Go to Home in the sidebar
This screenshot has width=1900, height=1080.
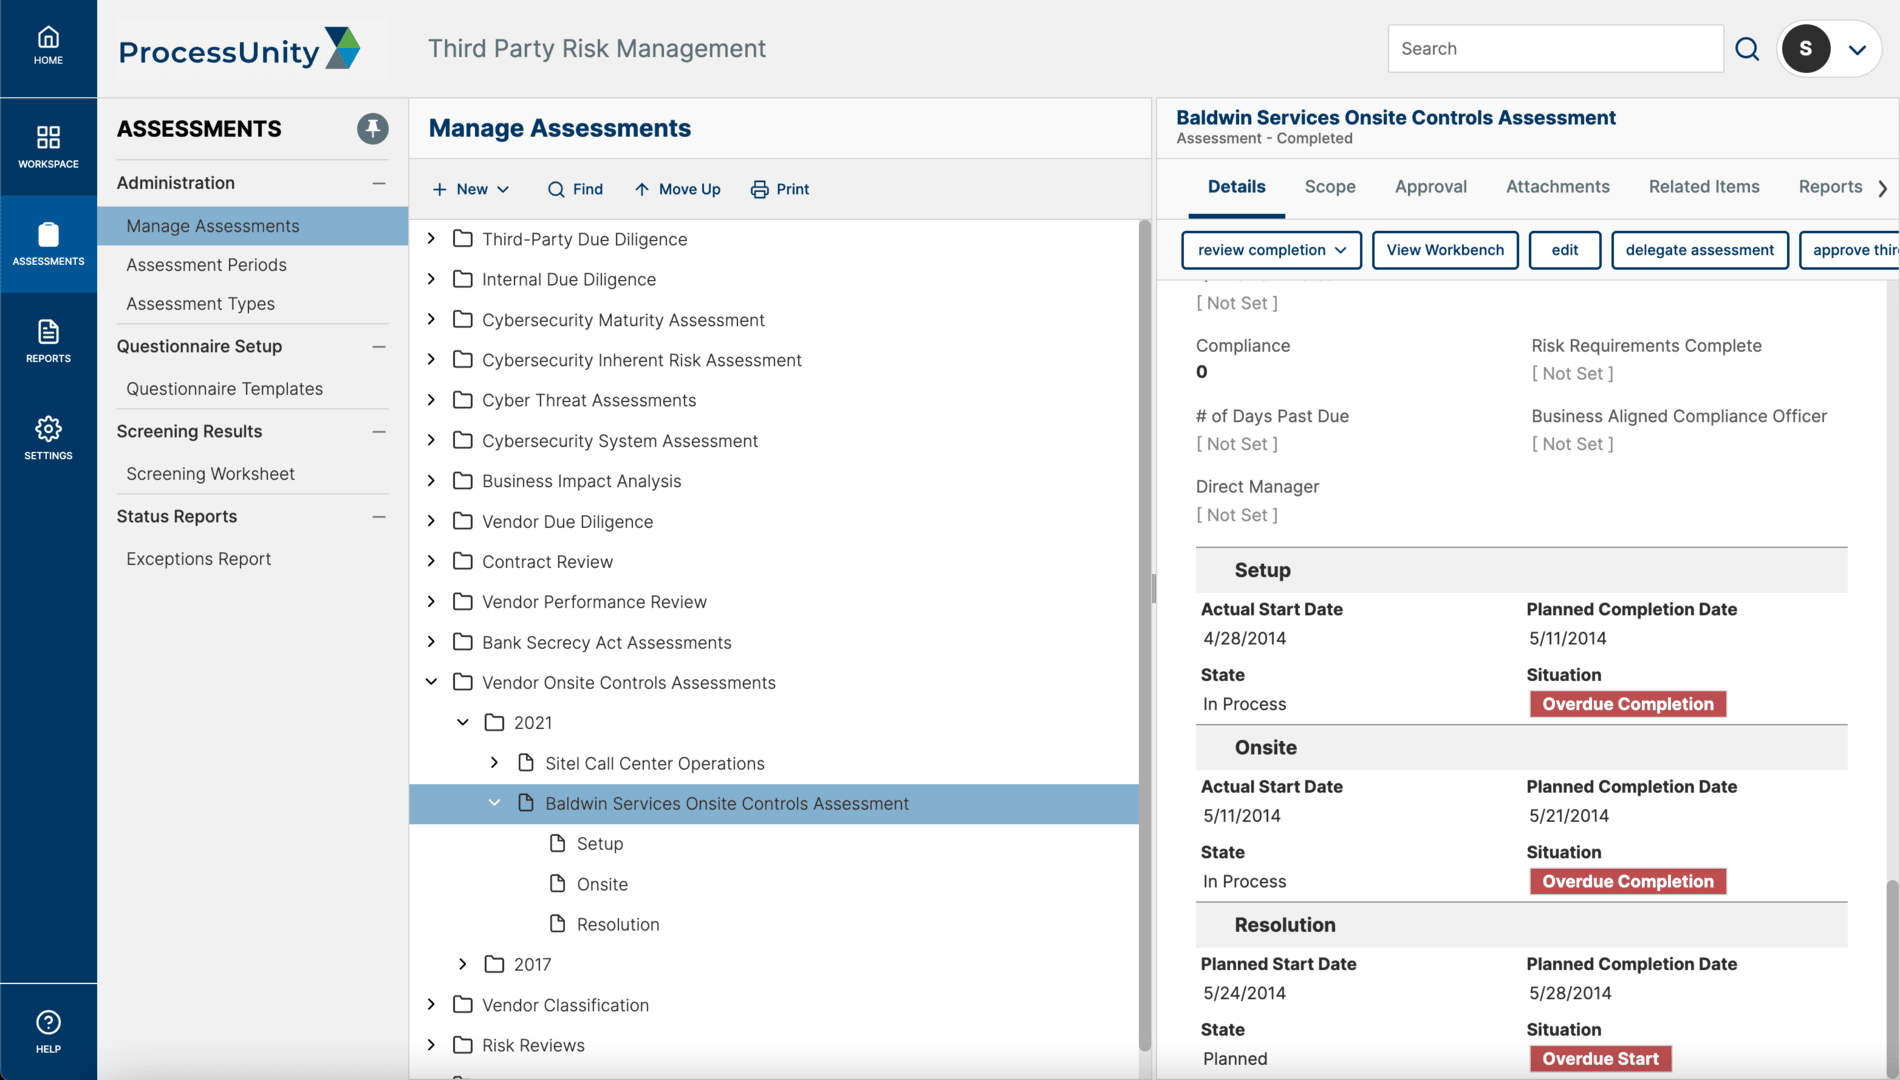pyautogui.click(x=48, y=47)
